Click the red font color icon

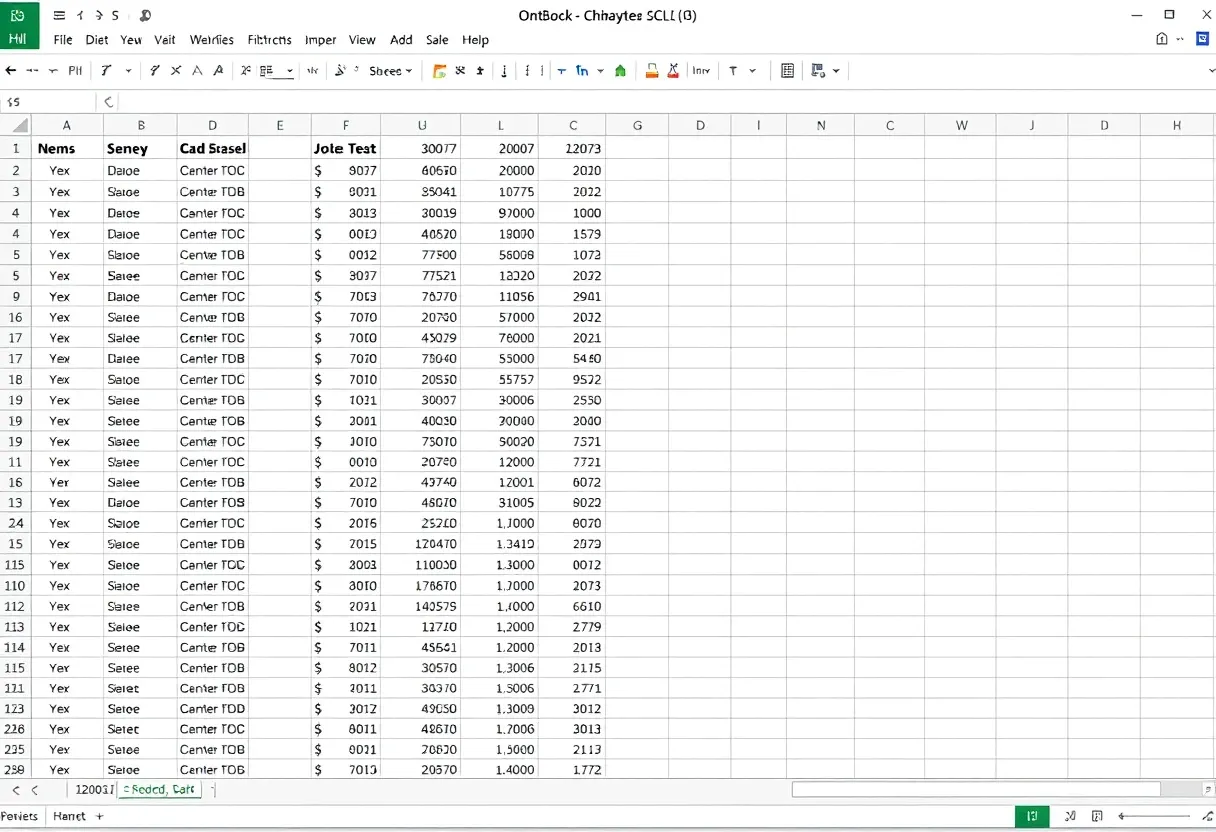674,70
